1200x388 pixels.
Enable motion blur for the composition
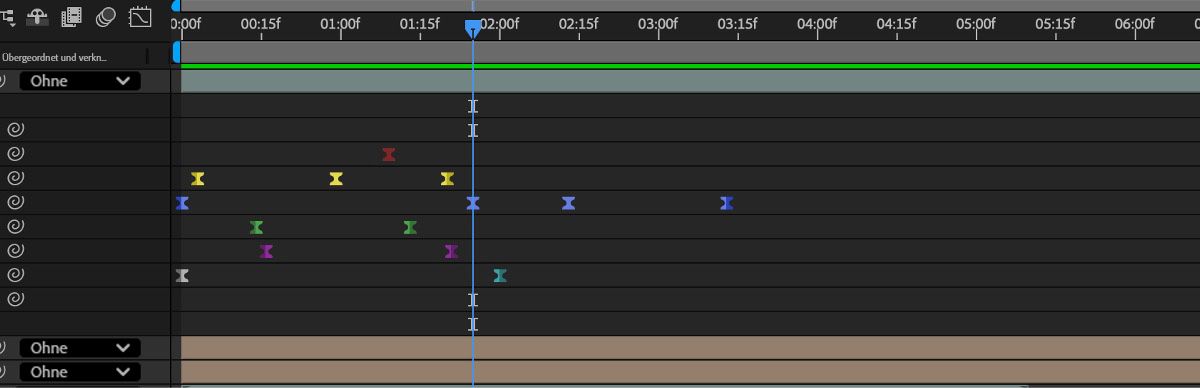click(x=105, y=16)
